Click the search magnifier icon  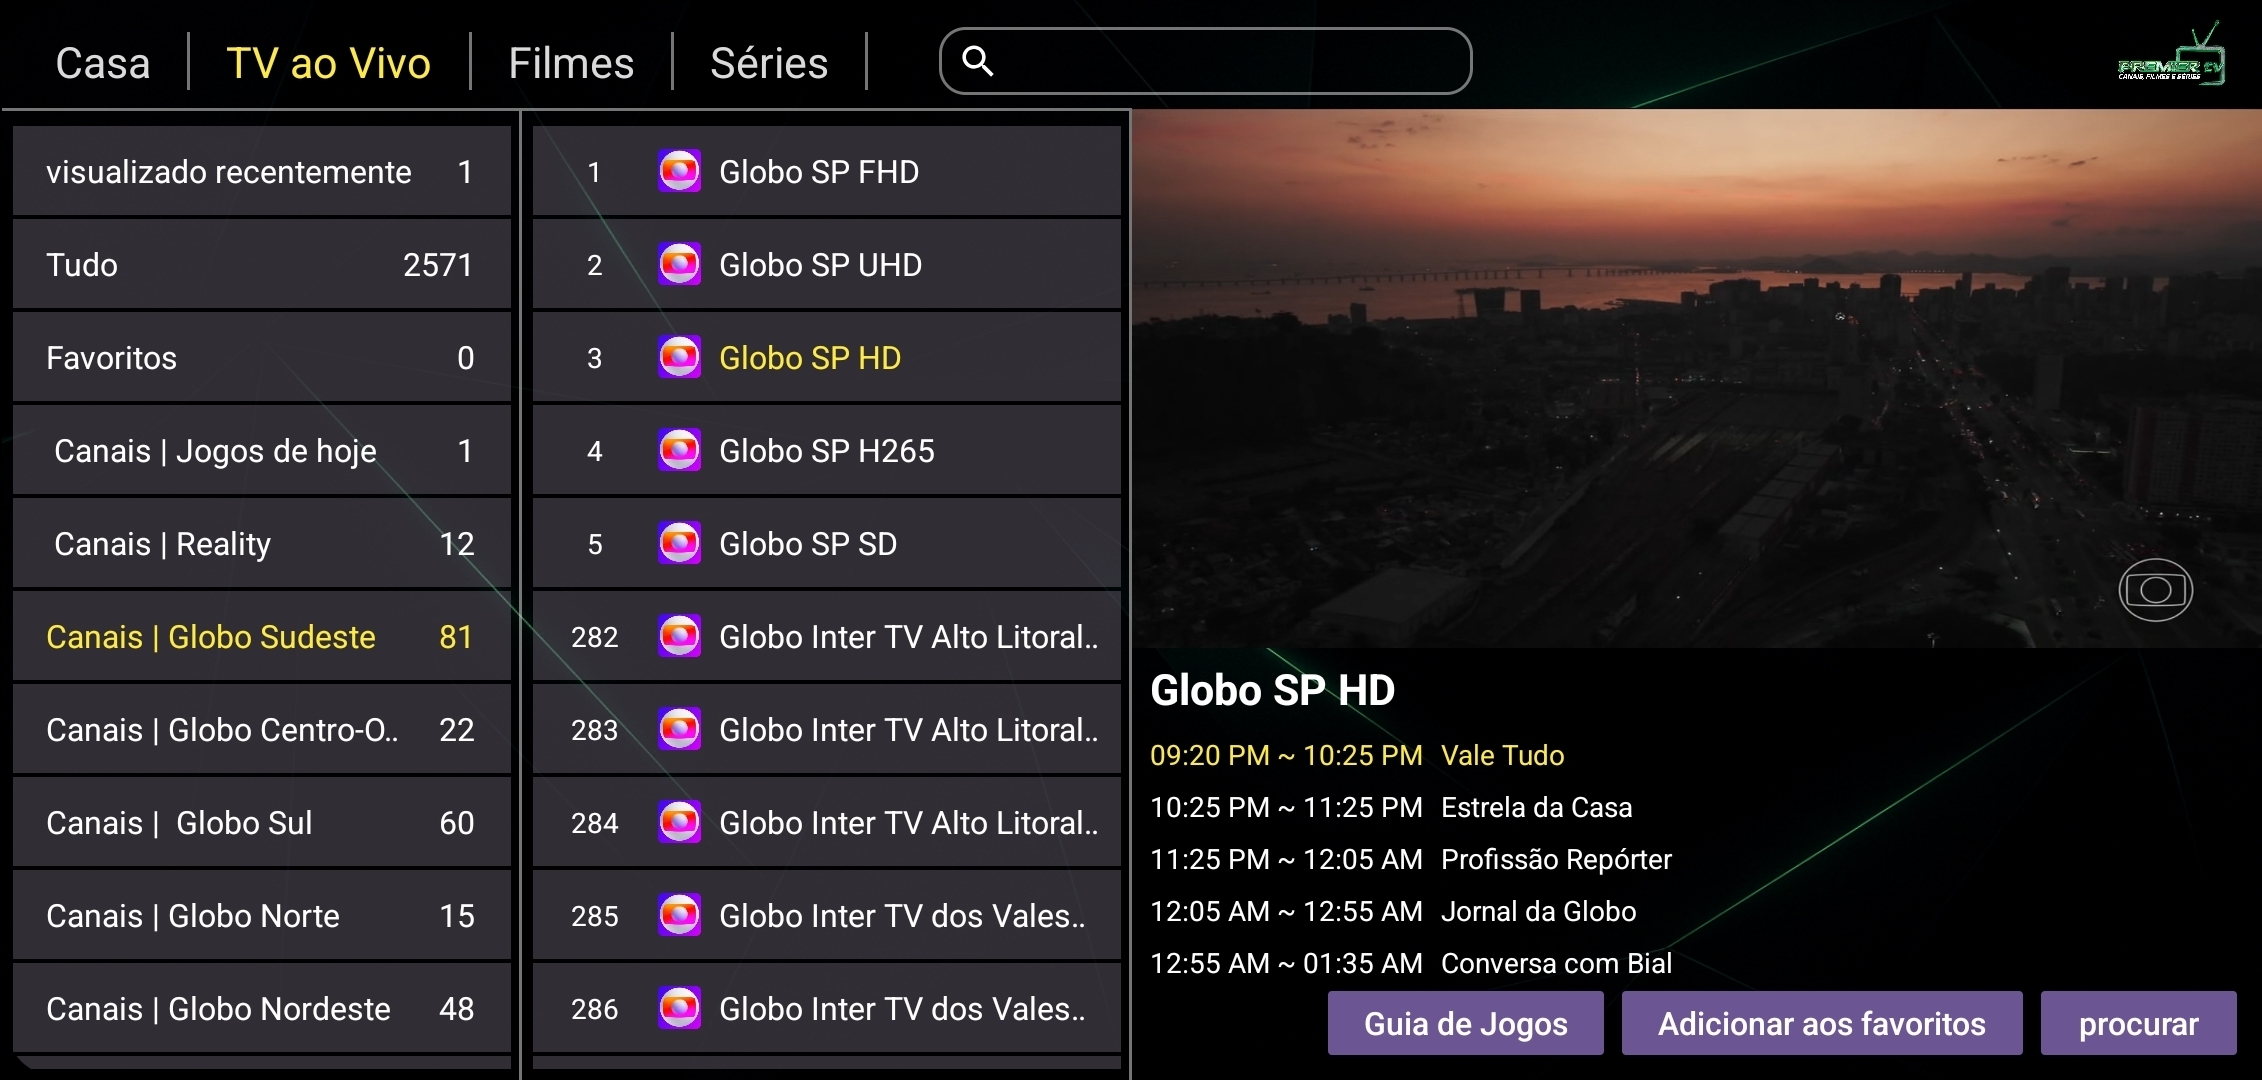click(977, 62)
